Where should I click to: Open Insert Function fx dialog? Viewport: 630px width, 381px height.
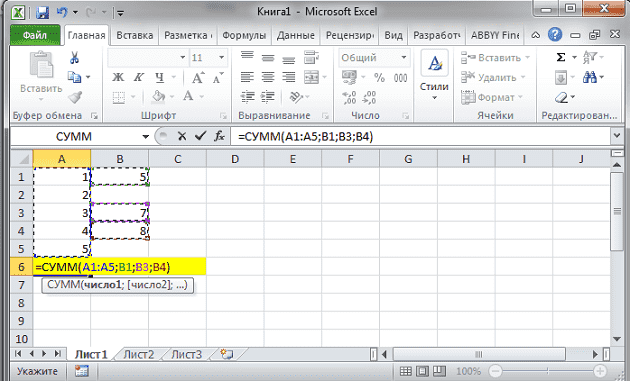coord(219,136)
